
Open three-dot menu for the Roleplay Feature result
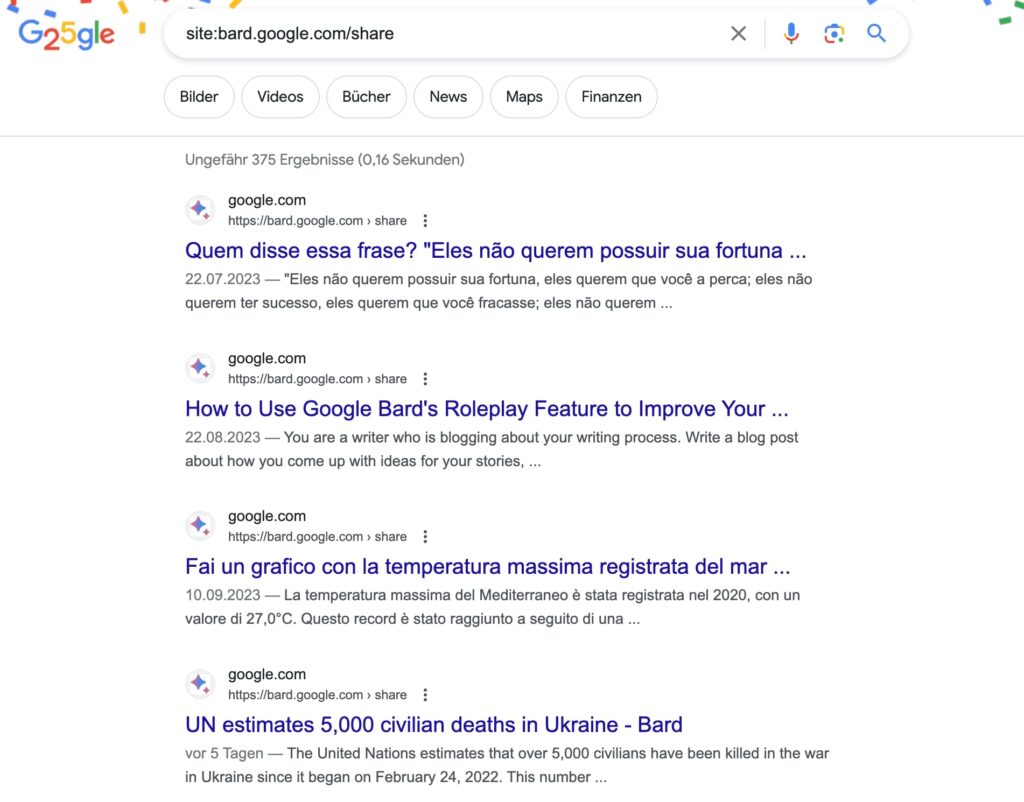[425, 379]
